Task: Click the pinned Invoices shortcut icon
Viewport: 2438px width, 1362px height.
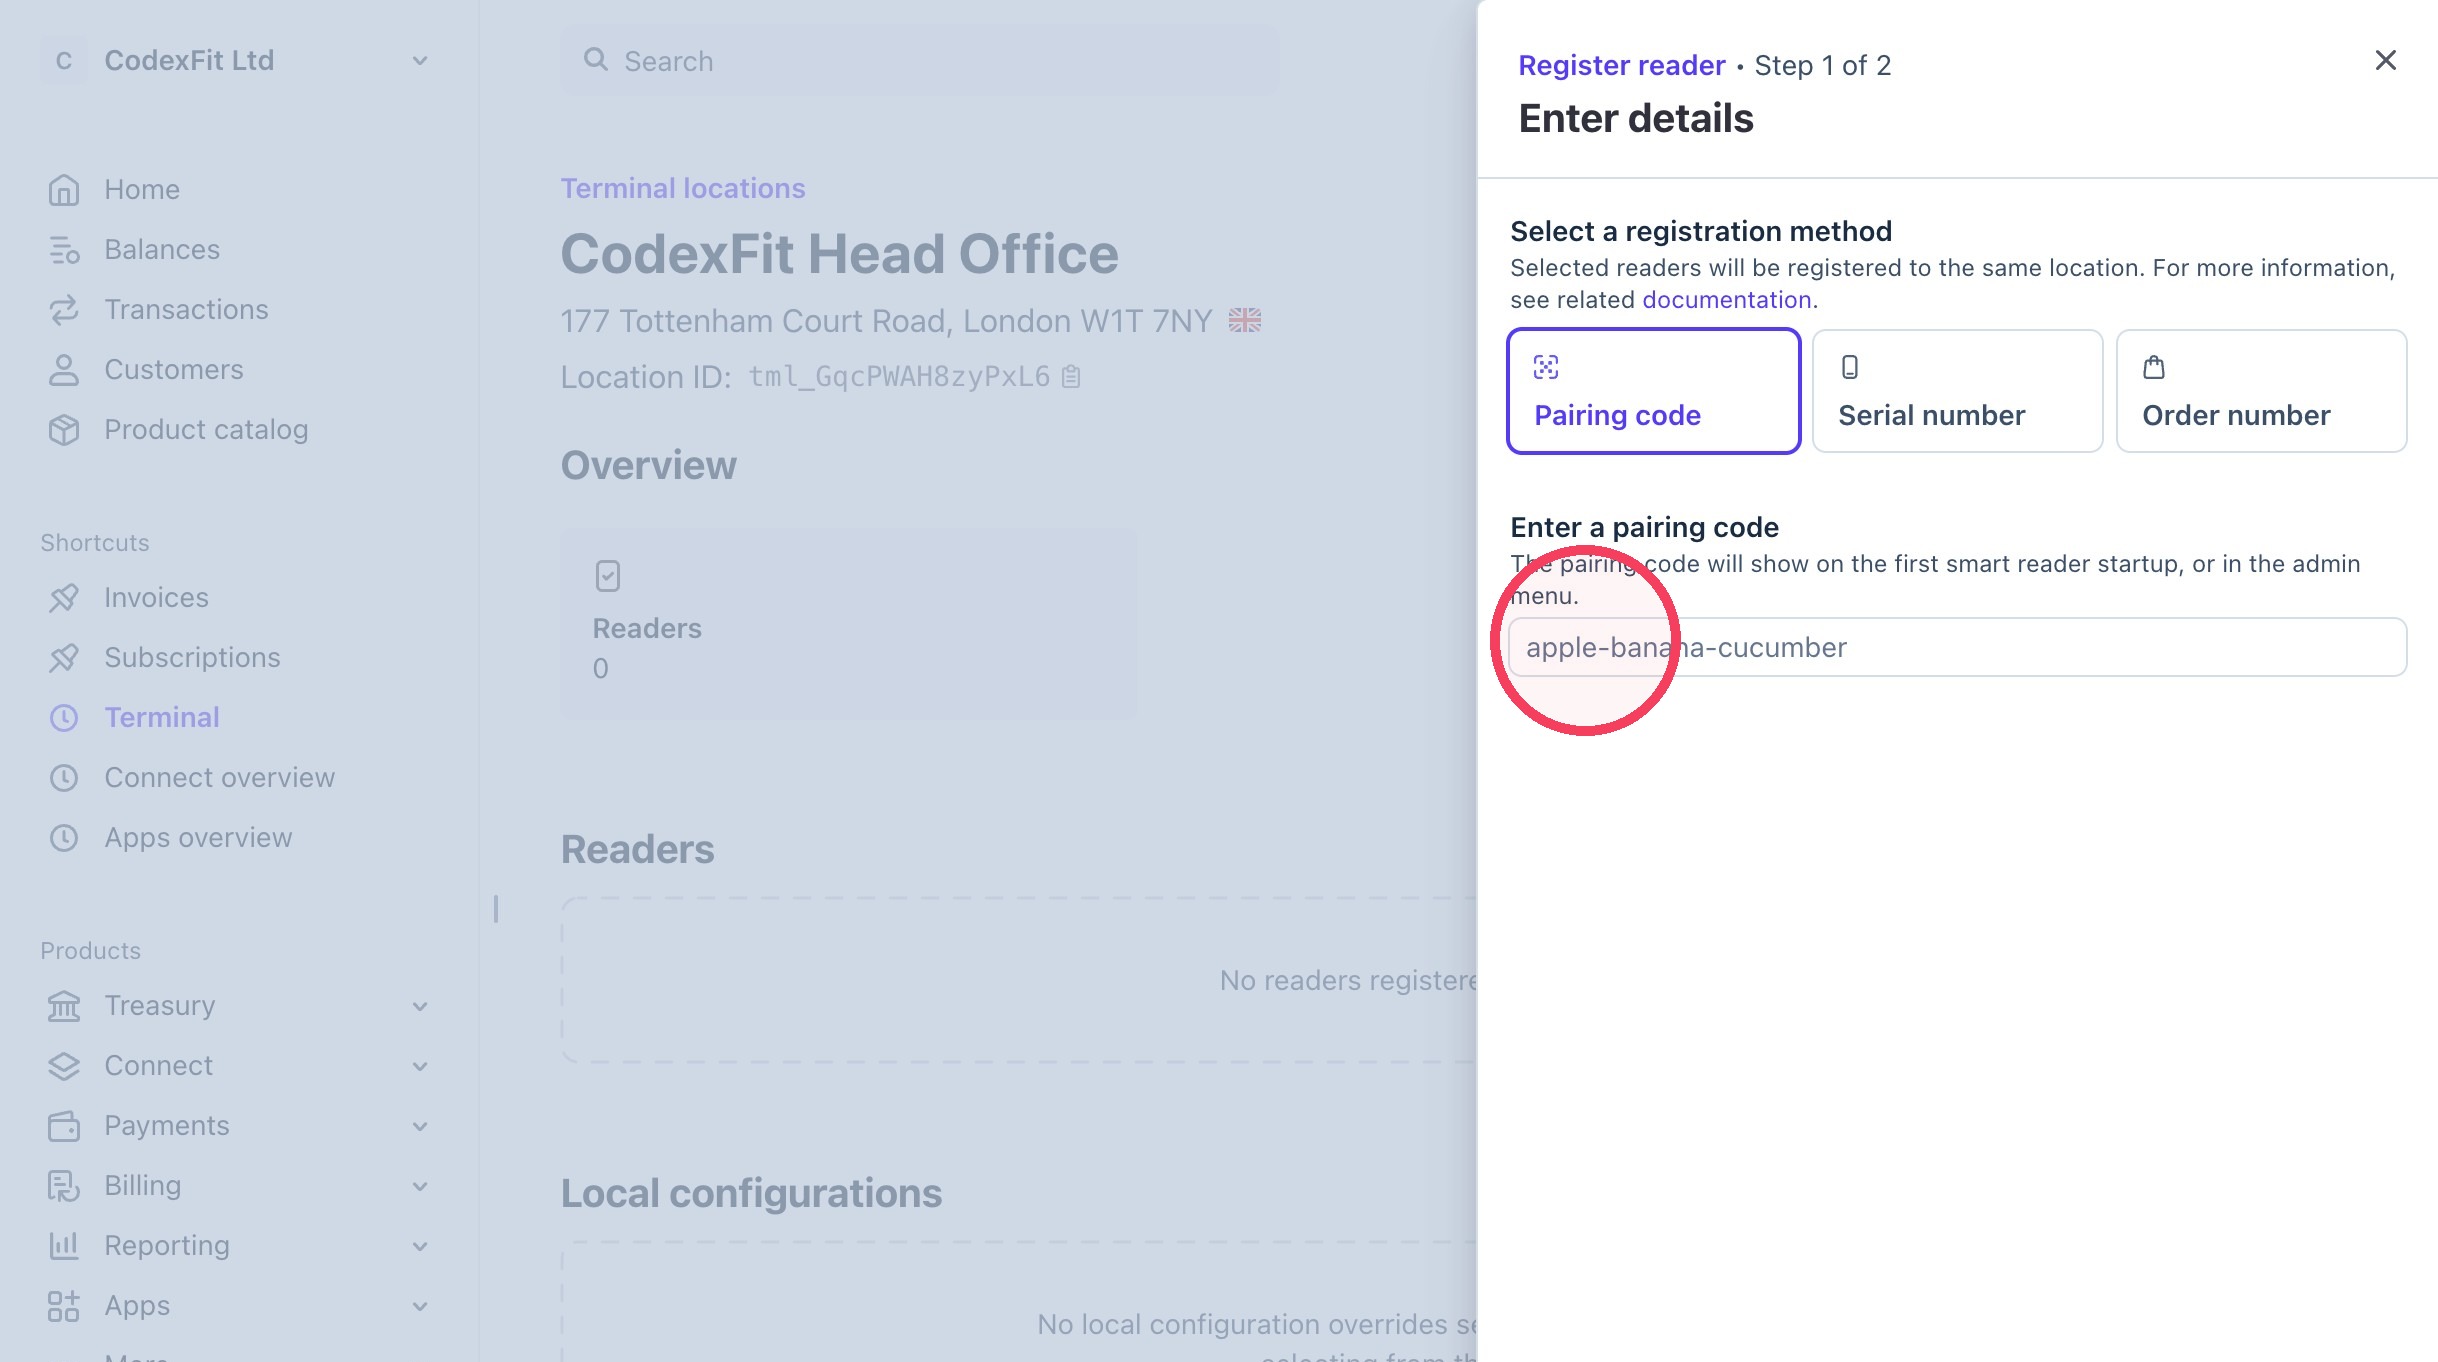Action: [x=64, y=598]
